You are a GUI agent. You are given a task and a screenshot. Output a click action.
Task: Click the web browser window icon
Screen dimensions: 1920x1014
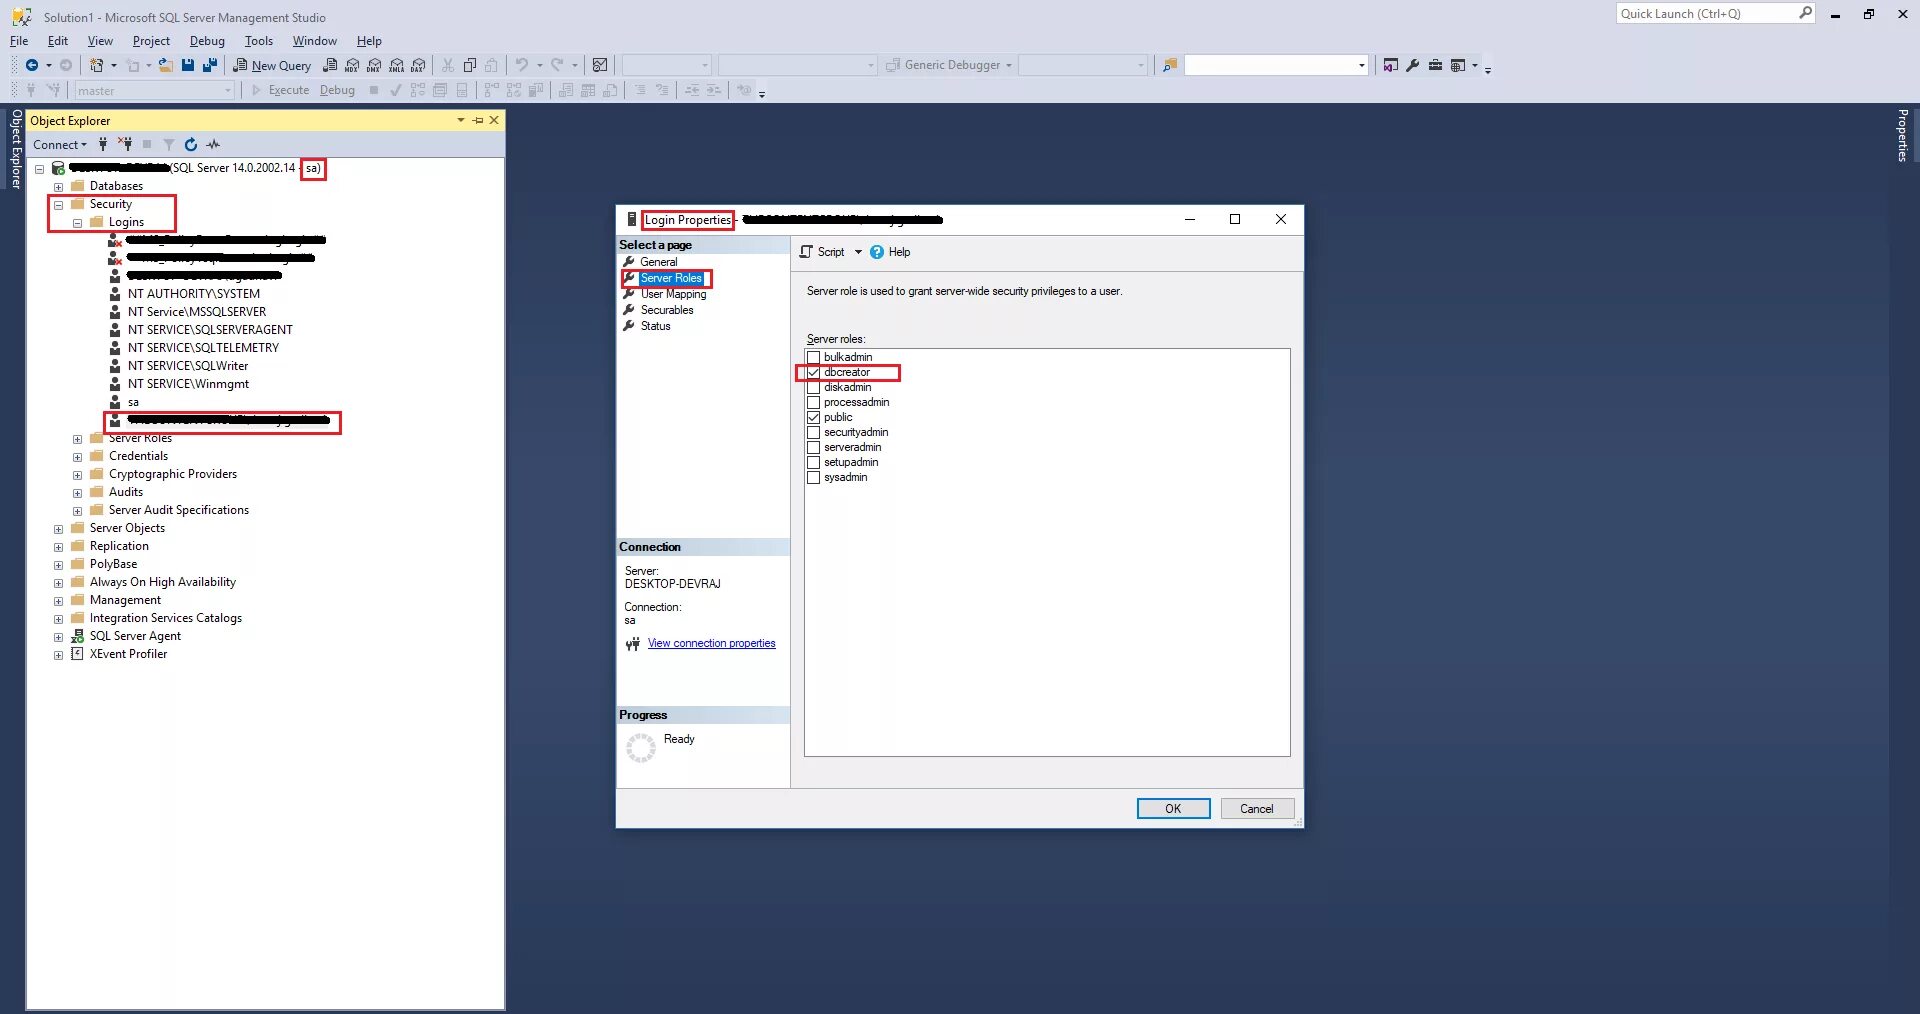pos(1458,65)
